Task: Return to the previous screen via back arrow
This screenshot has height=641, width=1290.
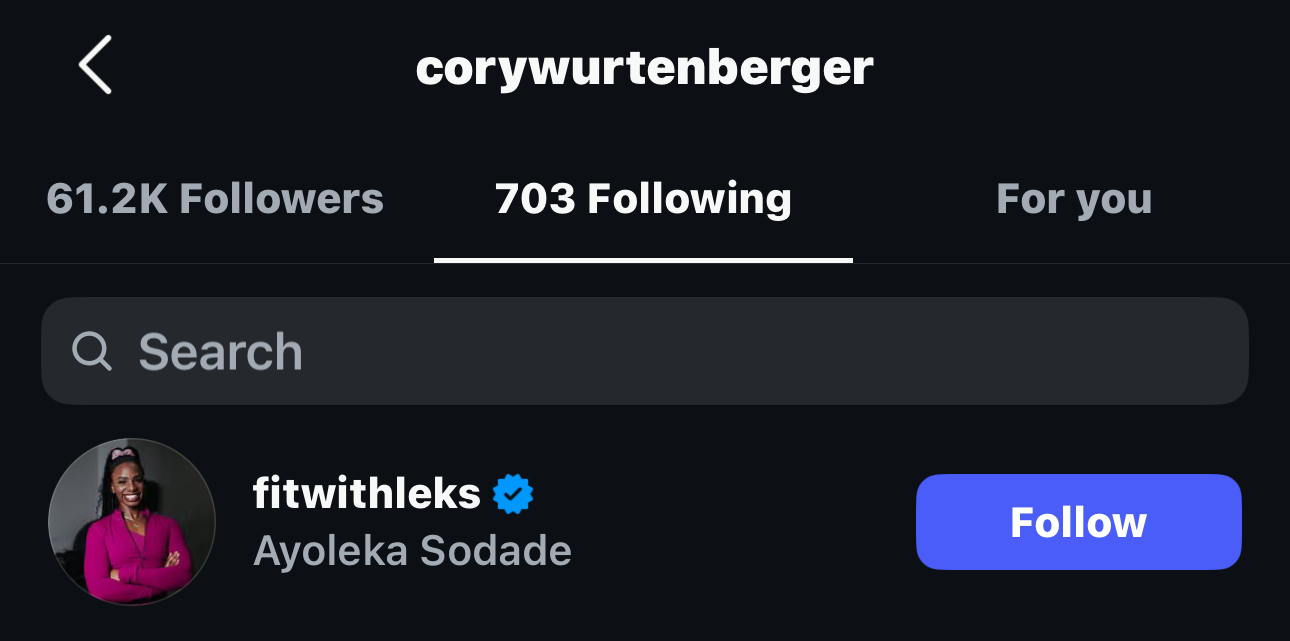Action: [x=95, y=65]
